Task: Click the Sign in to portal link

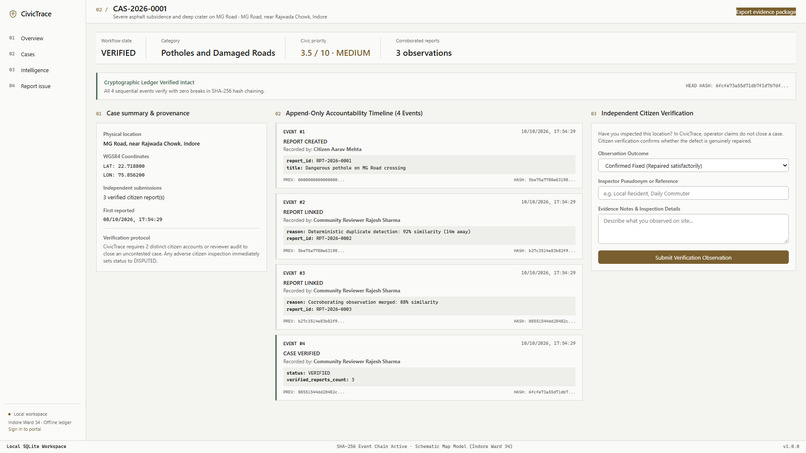Action: (x=24, y=429)
